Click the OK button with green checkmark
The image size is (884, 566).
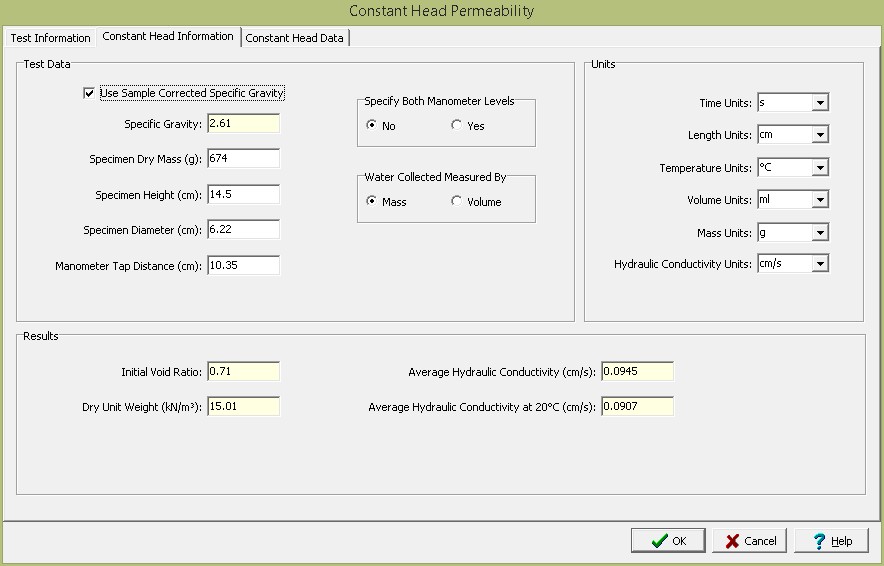668,541
